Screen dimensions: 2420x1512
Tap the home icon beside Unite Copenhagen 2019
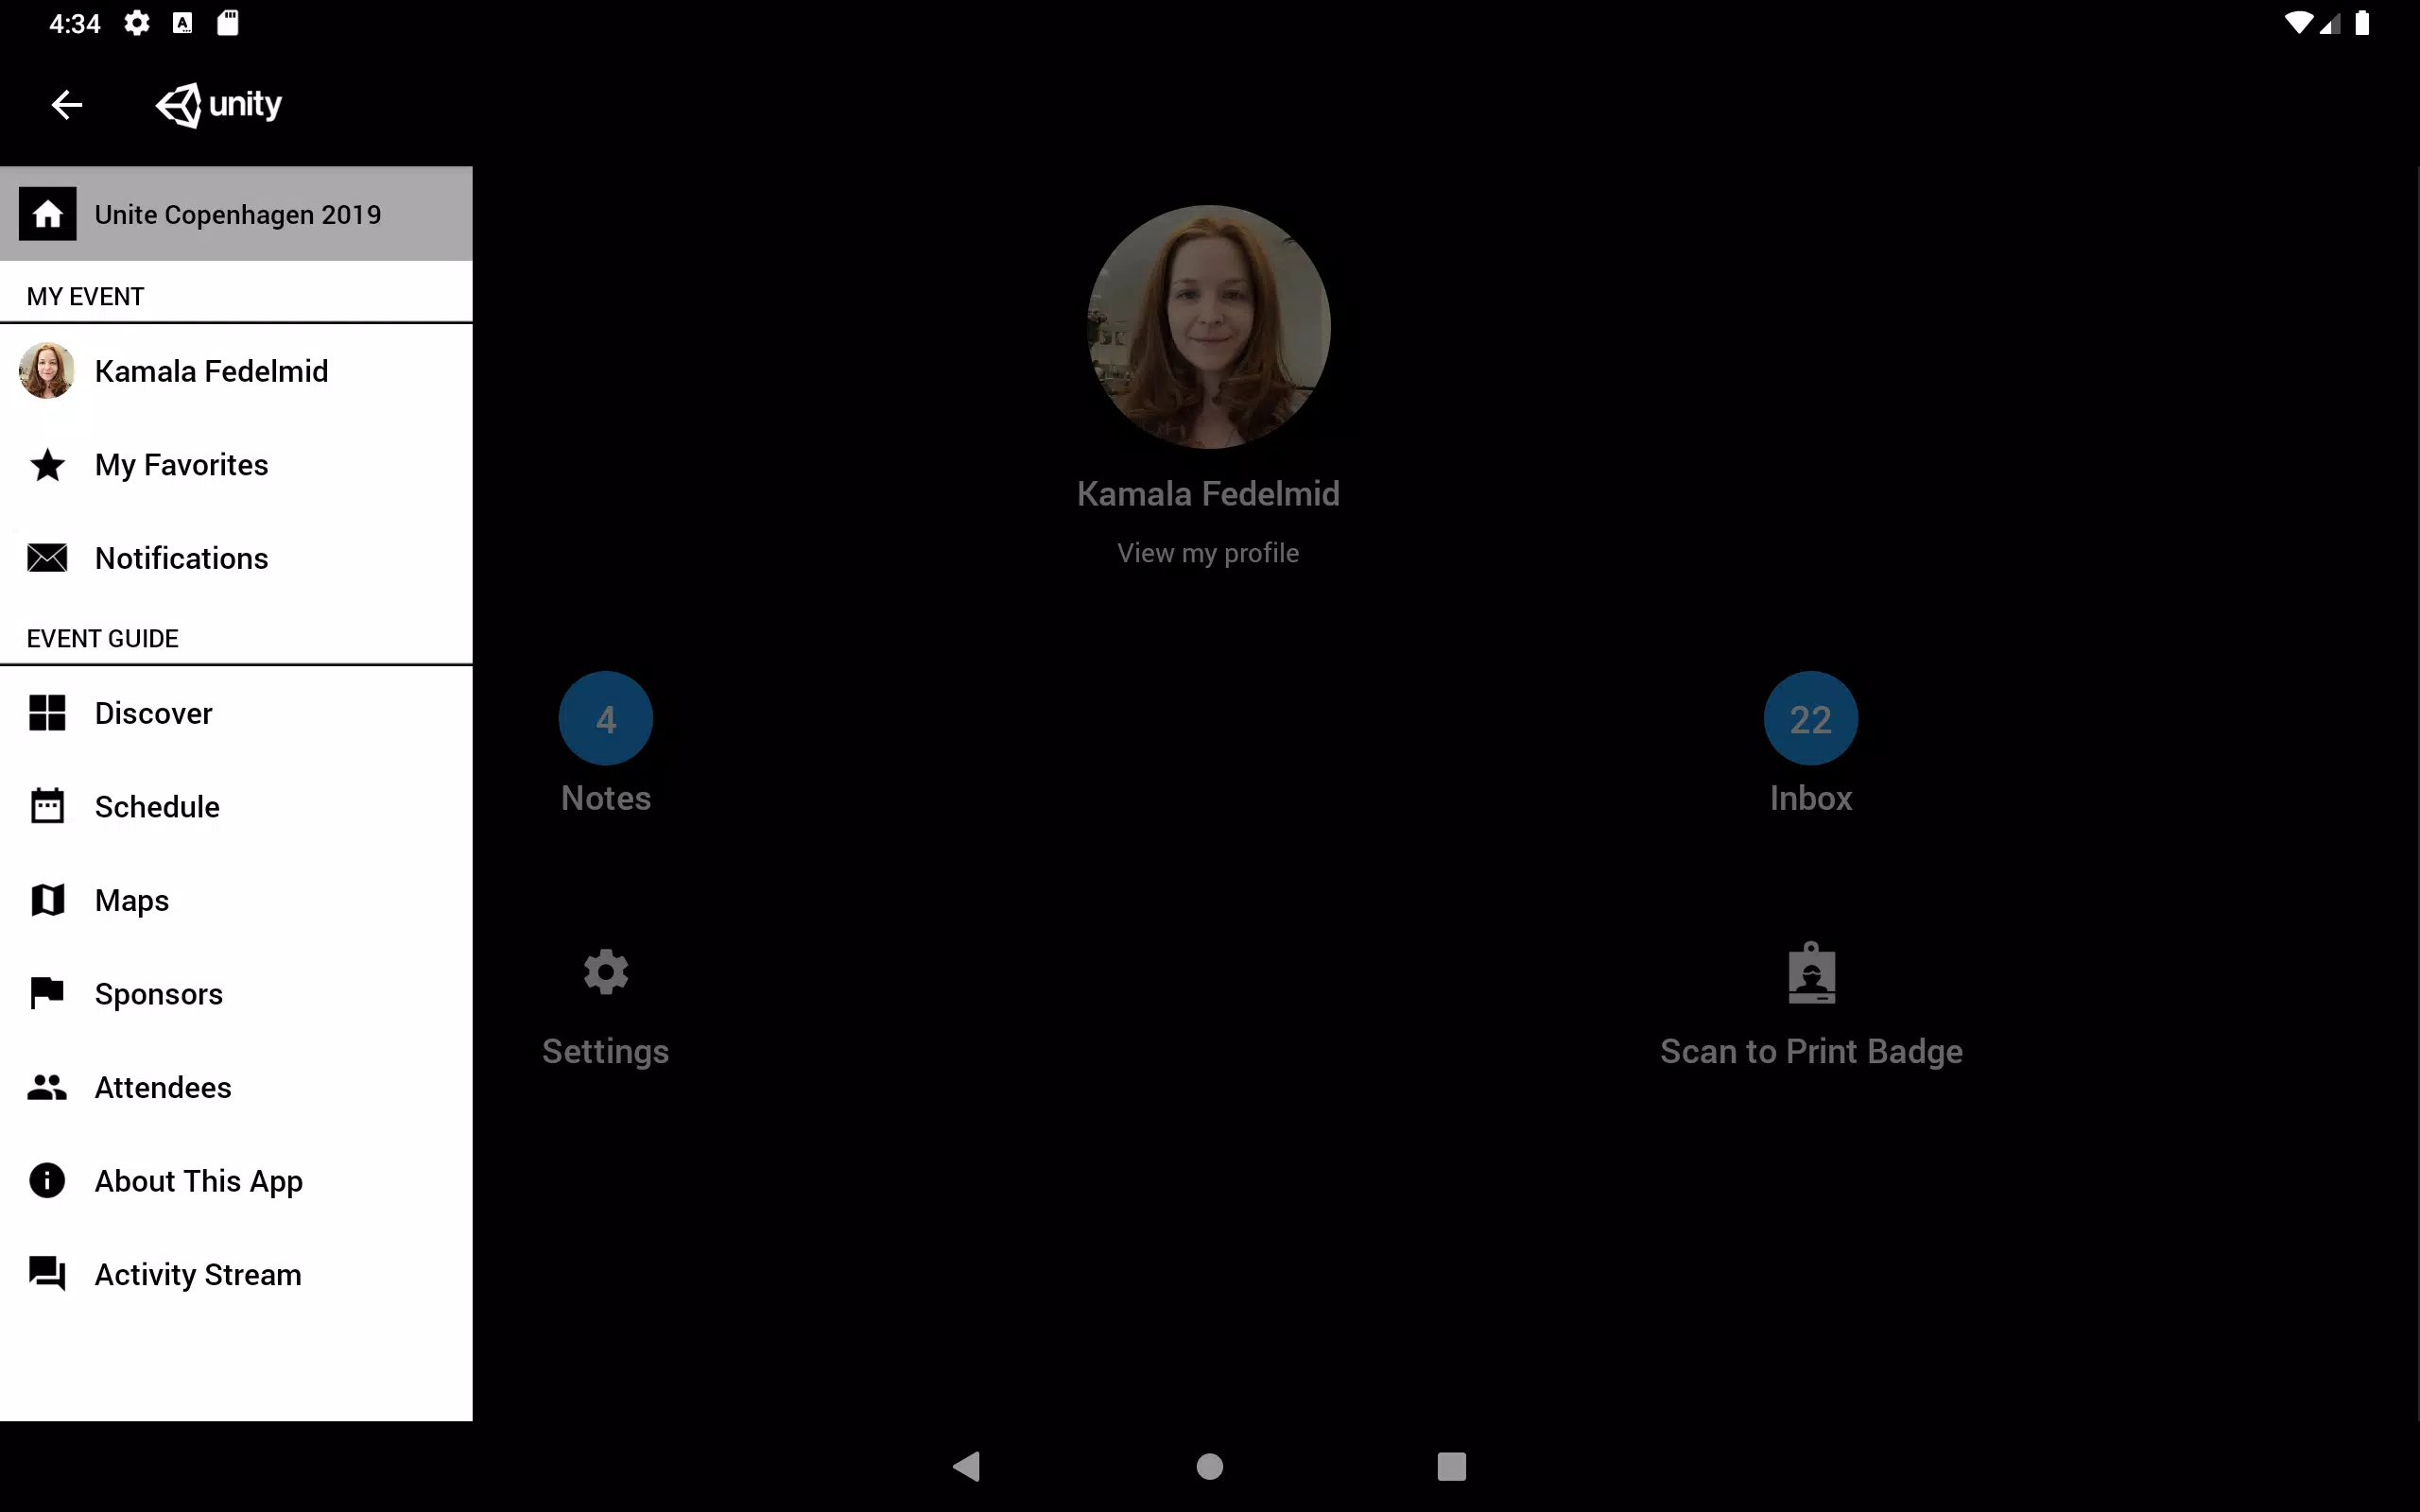(x=47, y=214)
